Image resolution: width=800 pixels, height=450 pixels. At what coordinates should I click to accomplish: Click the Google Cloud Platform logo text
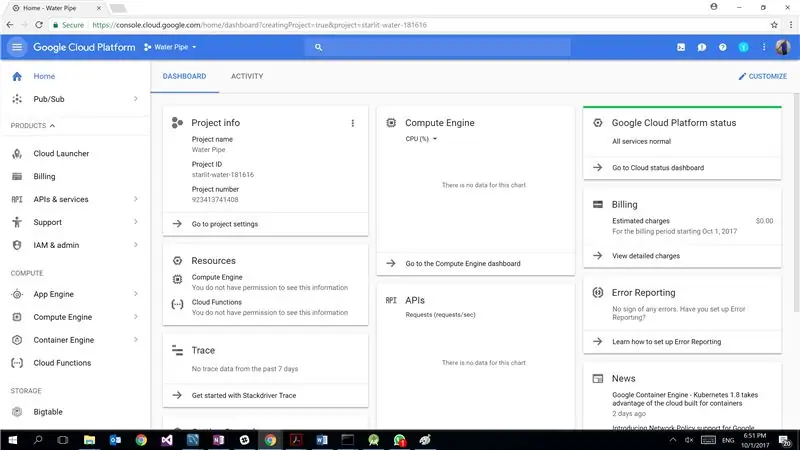pyautogui.click(x=84, y=47)
